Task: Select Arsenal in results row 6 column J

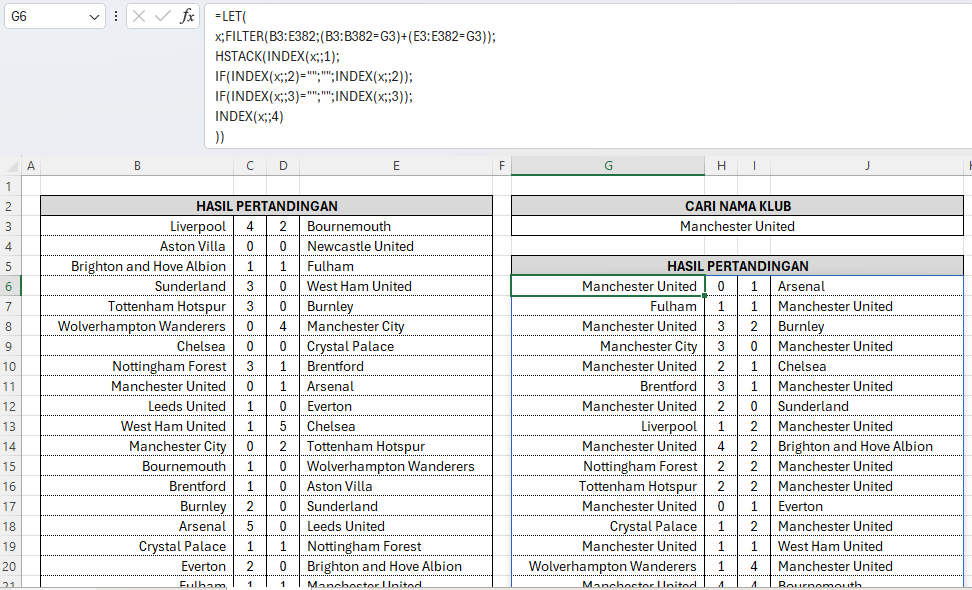Action: pos(867,286)
